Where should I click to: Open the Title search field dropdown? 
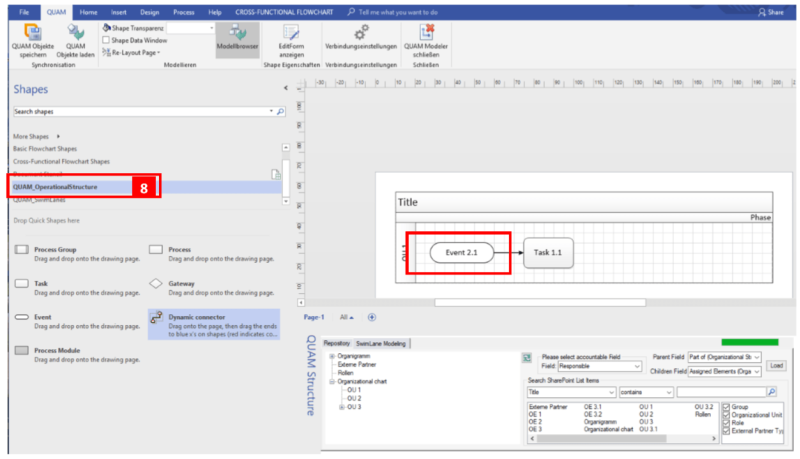[x=612, y=392]
